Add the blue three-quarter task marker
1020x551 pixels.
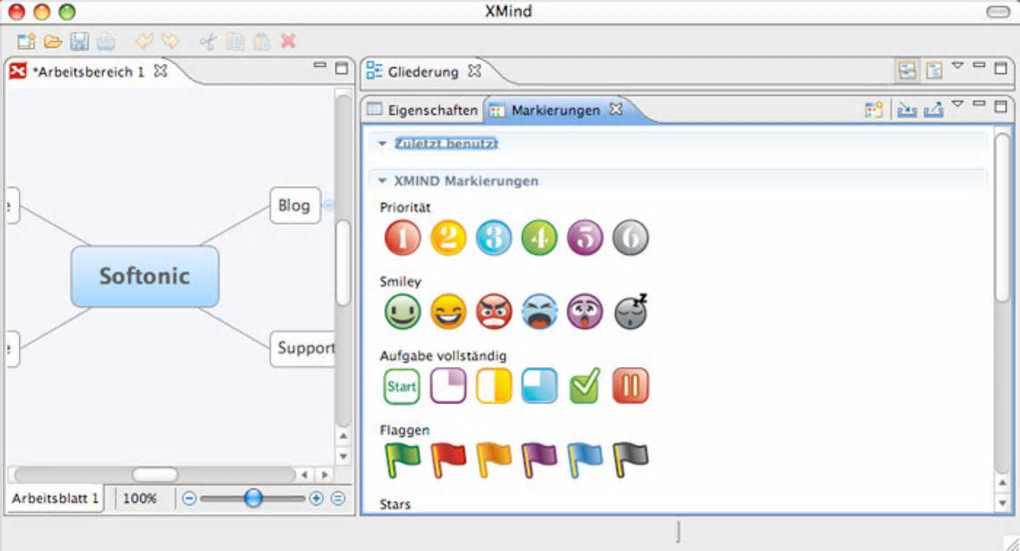[x=539, y=386]
